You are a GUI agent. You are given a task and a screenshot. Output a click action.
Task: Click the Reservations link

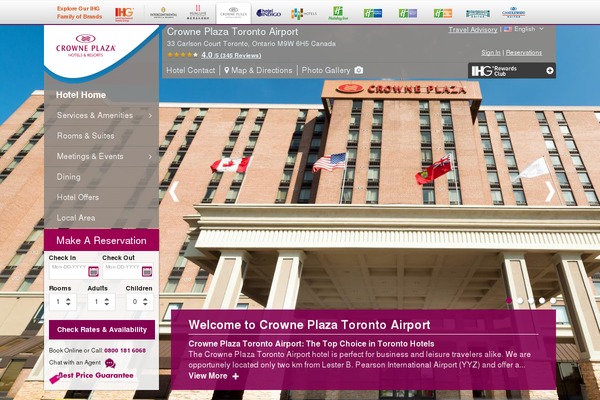coord(523,52)
